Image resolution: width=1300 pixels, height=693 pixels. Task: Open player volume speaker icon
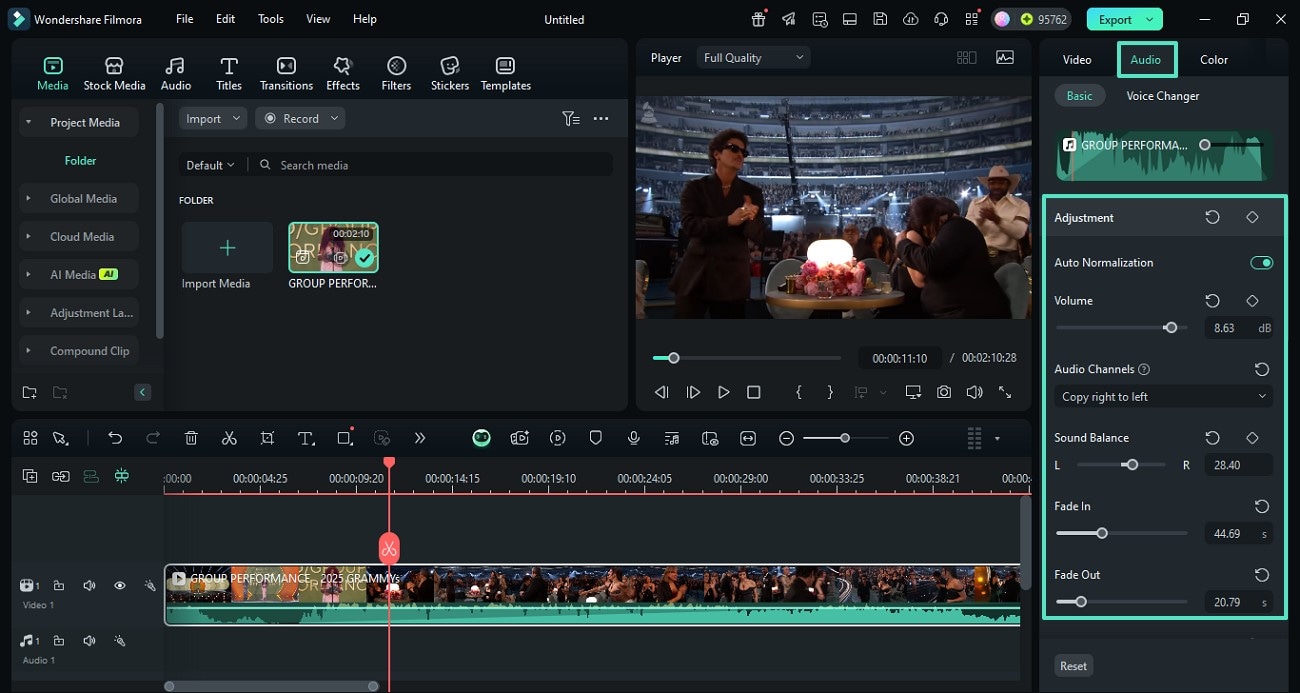[974, 392]
